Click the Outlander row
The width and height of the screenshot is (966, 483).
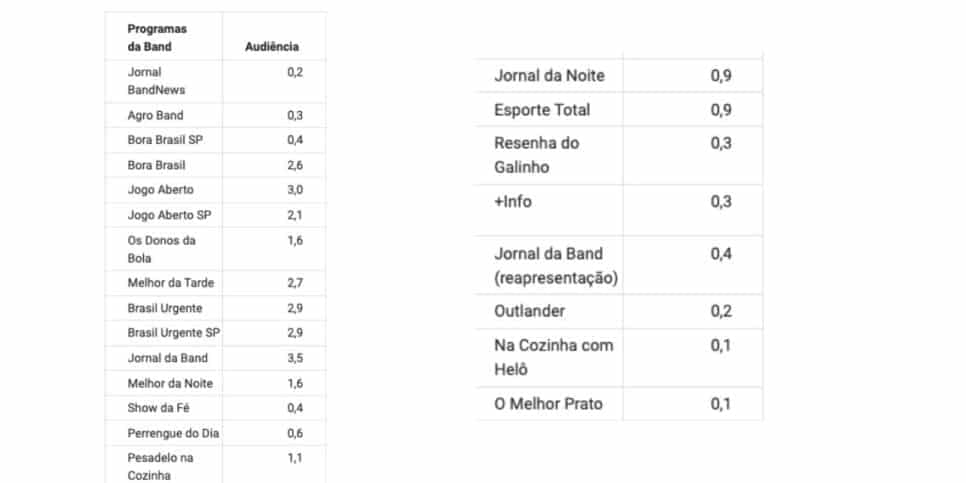619,312
